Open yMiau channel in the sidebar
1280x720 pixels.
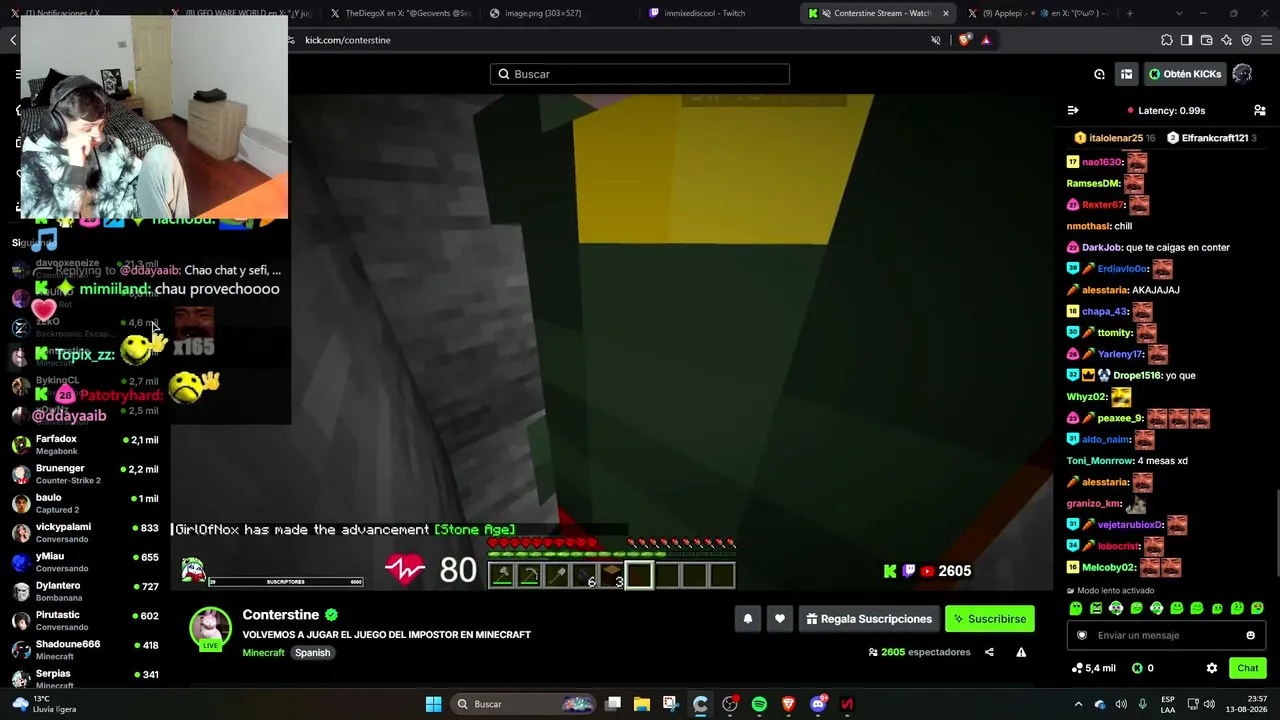tap(85, 562)
